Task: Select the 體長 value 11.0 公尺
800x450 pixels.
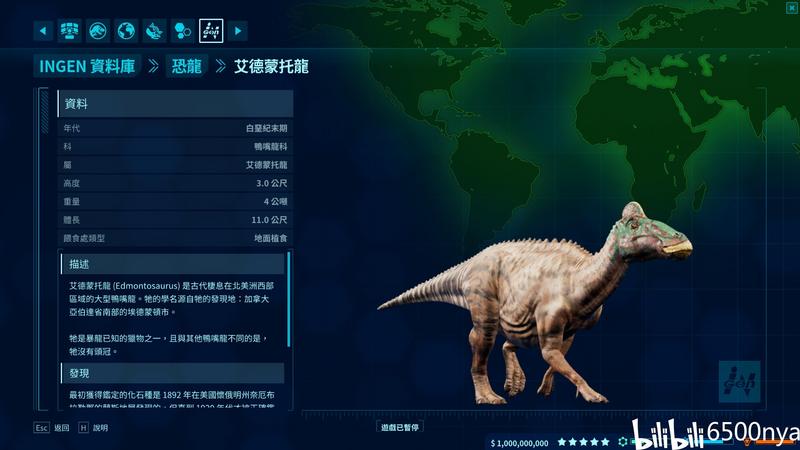Action: click(x=269, y=220)
